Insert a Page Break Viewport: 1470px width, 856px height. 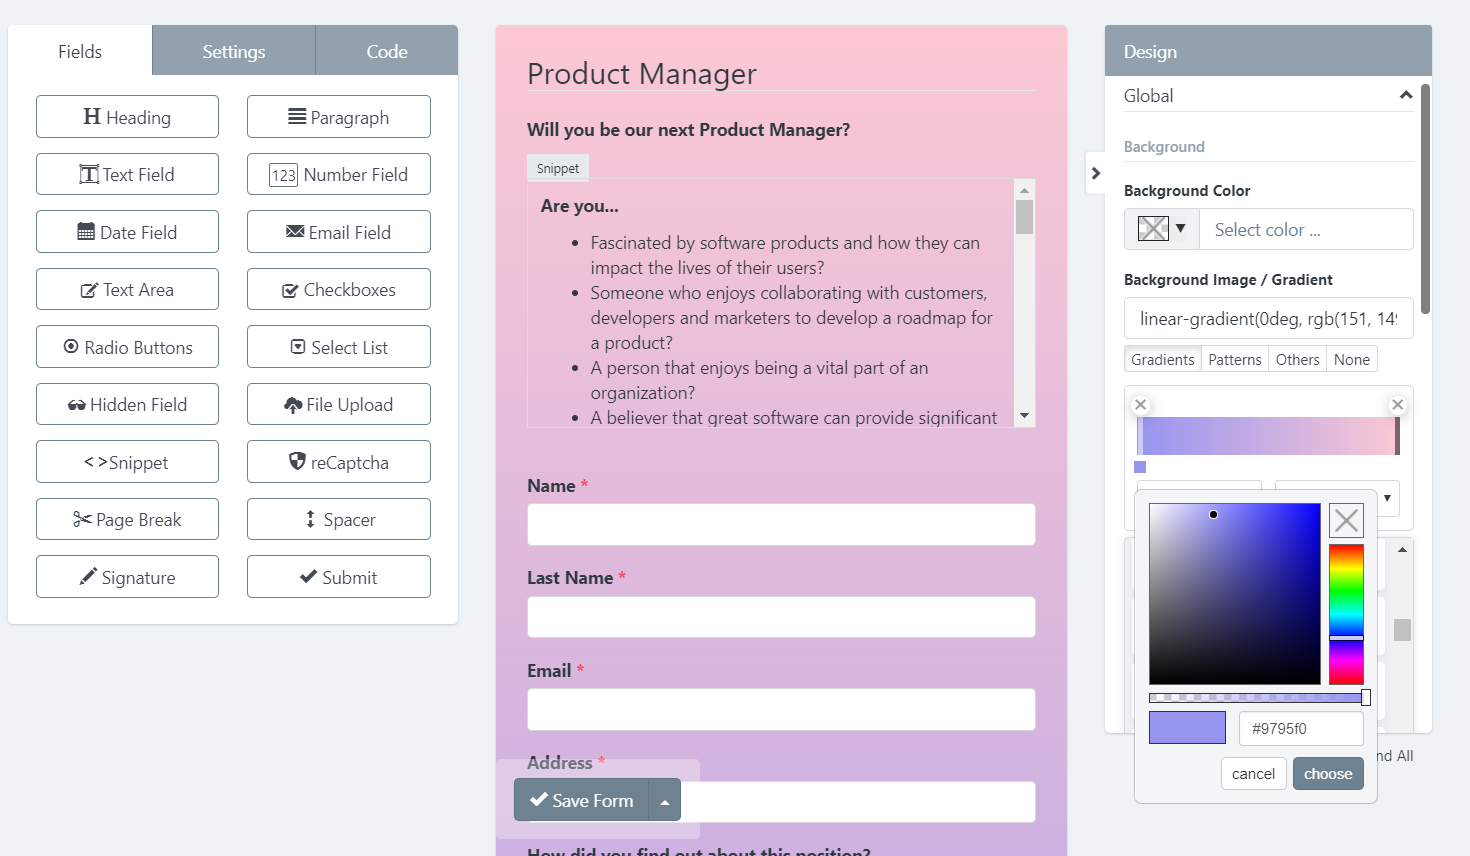coord(127,520)
